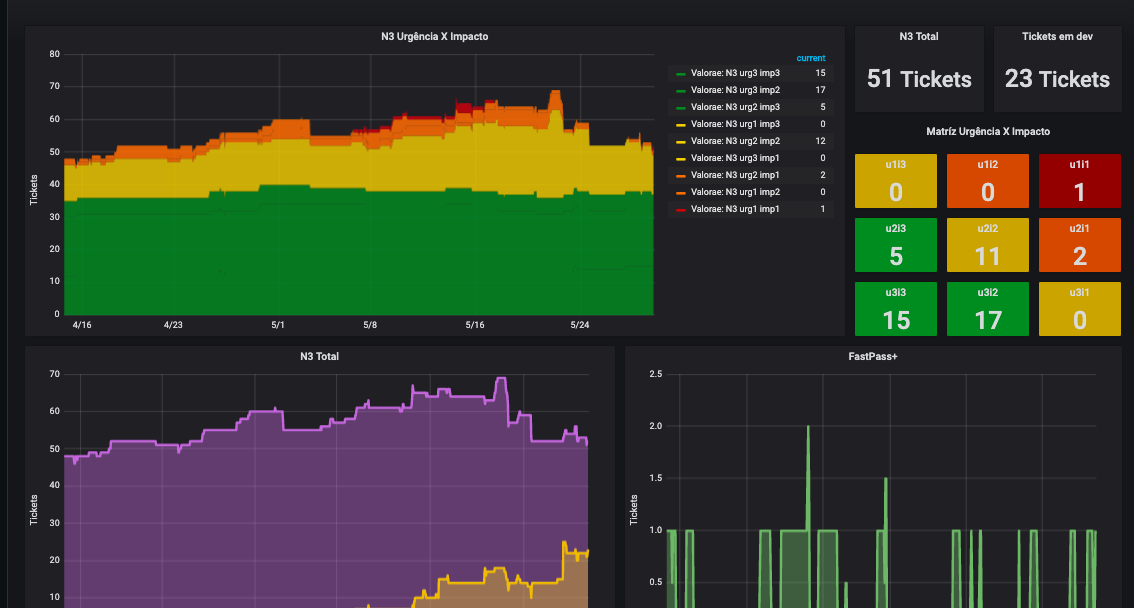
Task: Select the green u2i3 tile showing 5
Action: click(896, 245)
